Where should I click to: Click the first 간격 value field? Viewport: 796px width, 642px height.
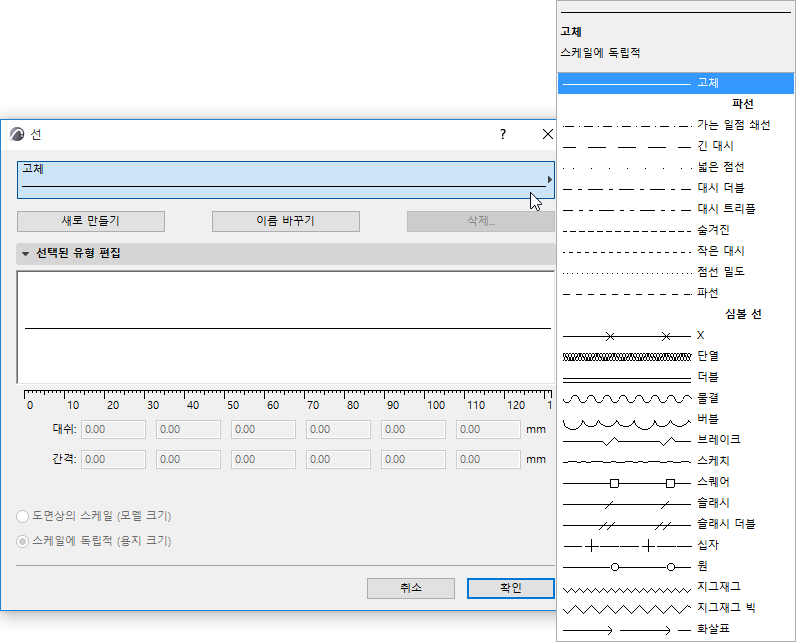113,460
